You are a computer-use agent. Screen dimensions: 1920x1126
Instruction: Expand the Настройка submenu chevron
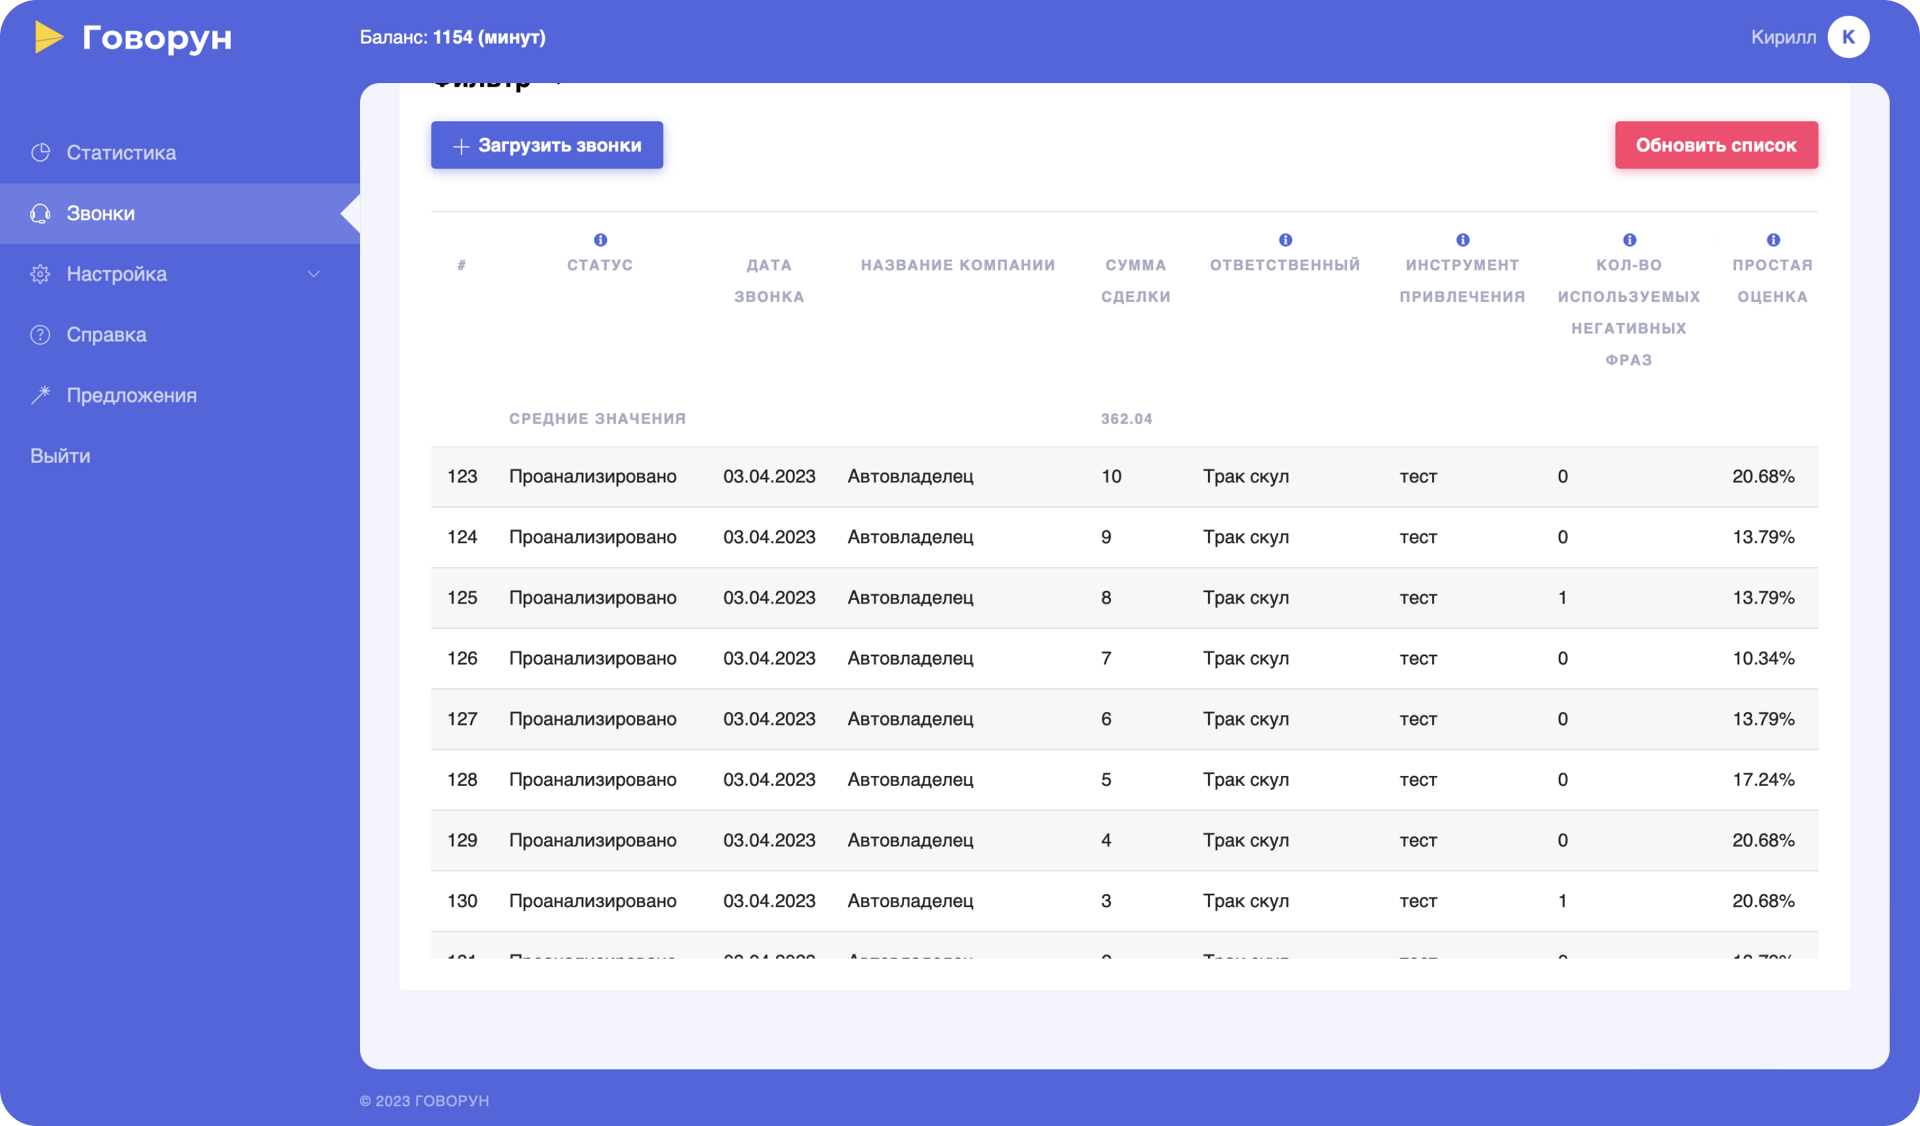point(313,274)
